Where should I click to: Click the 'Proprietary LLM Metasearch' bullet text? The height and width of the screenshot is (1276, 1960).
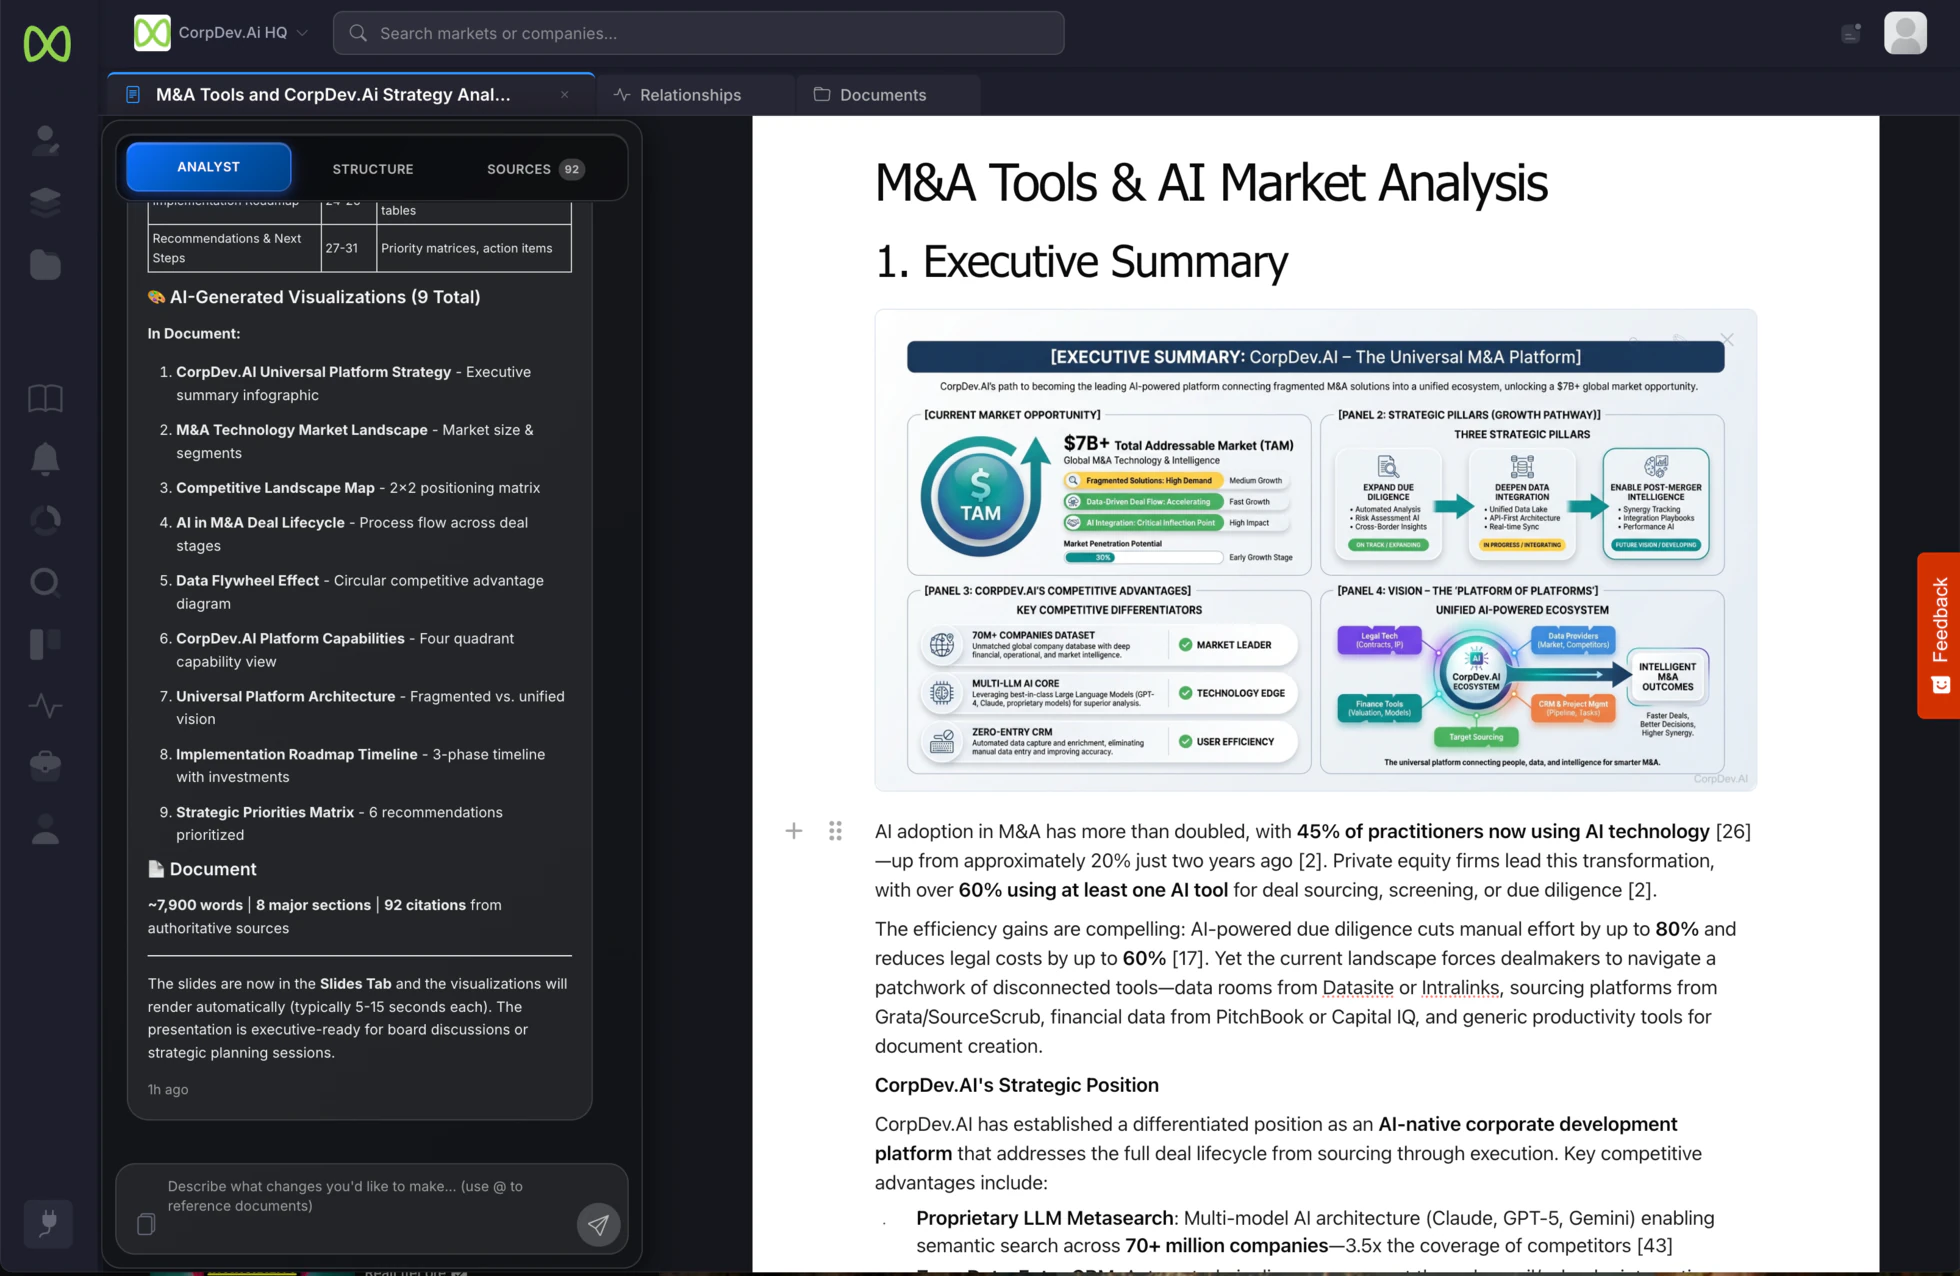pos(1044,1219)
